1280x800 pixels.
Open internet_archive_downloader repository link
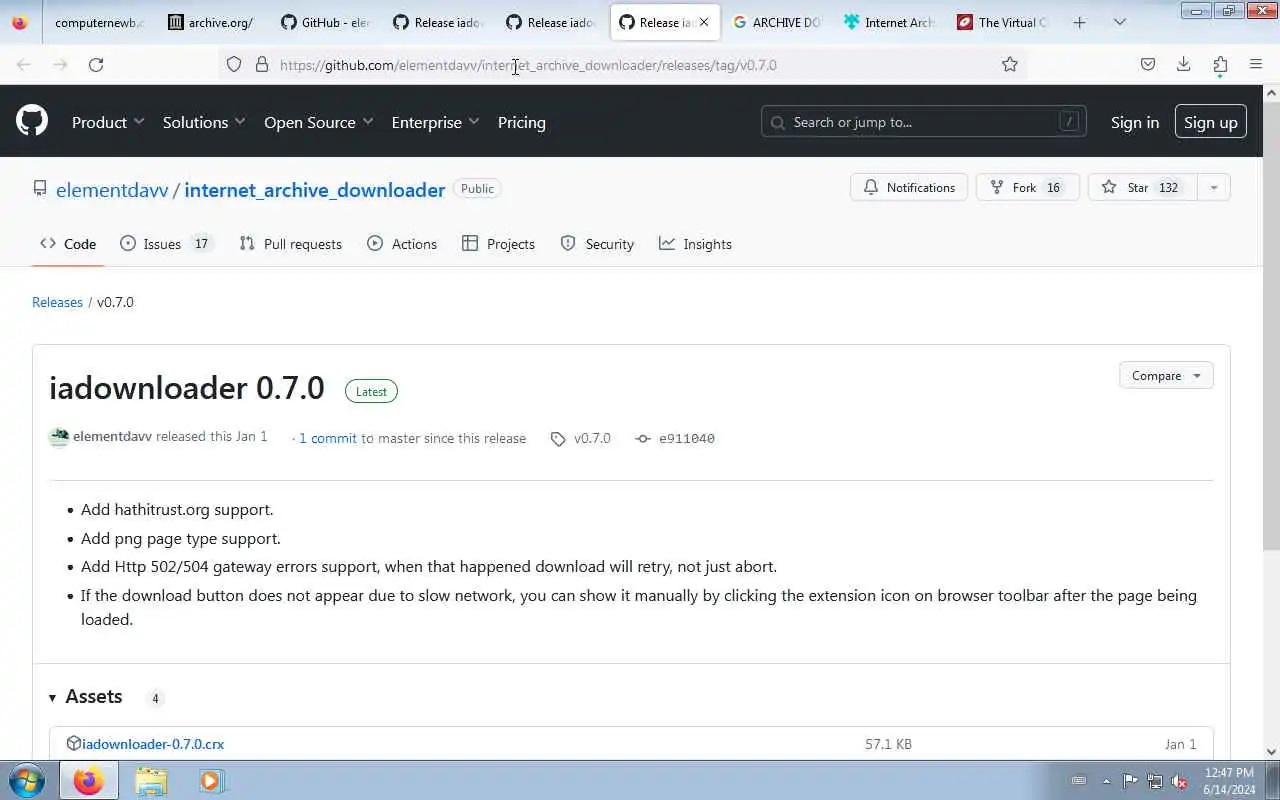[315, 190]
